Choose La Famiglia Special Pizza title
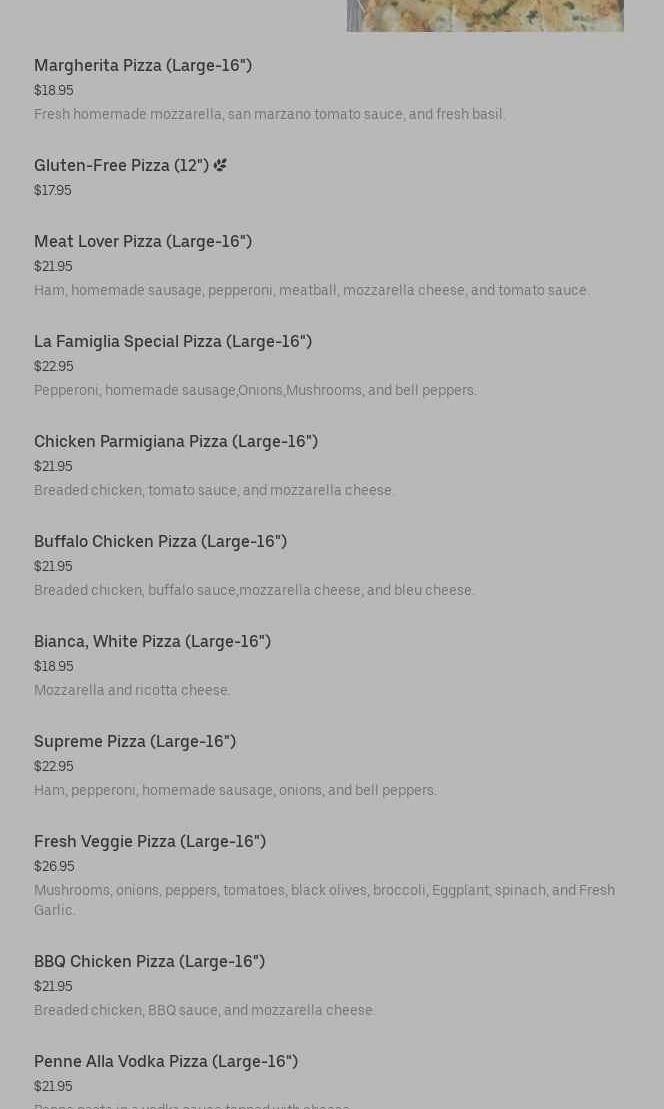 click(x=173, y=342)
